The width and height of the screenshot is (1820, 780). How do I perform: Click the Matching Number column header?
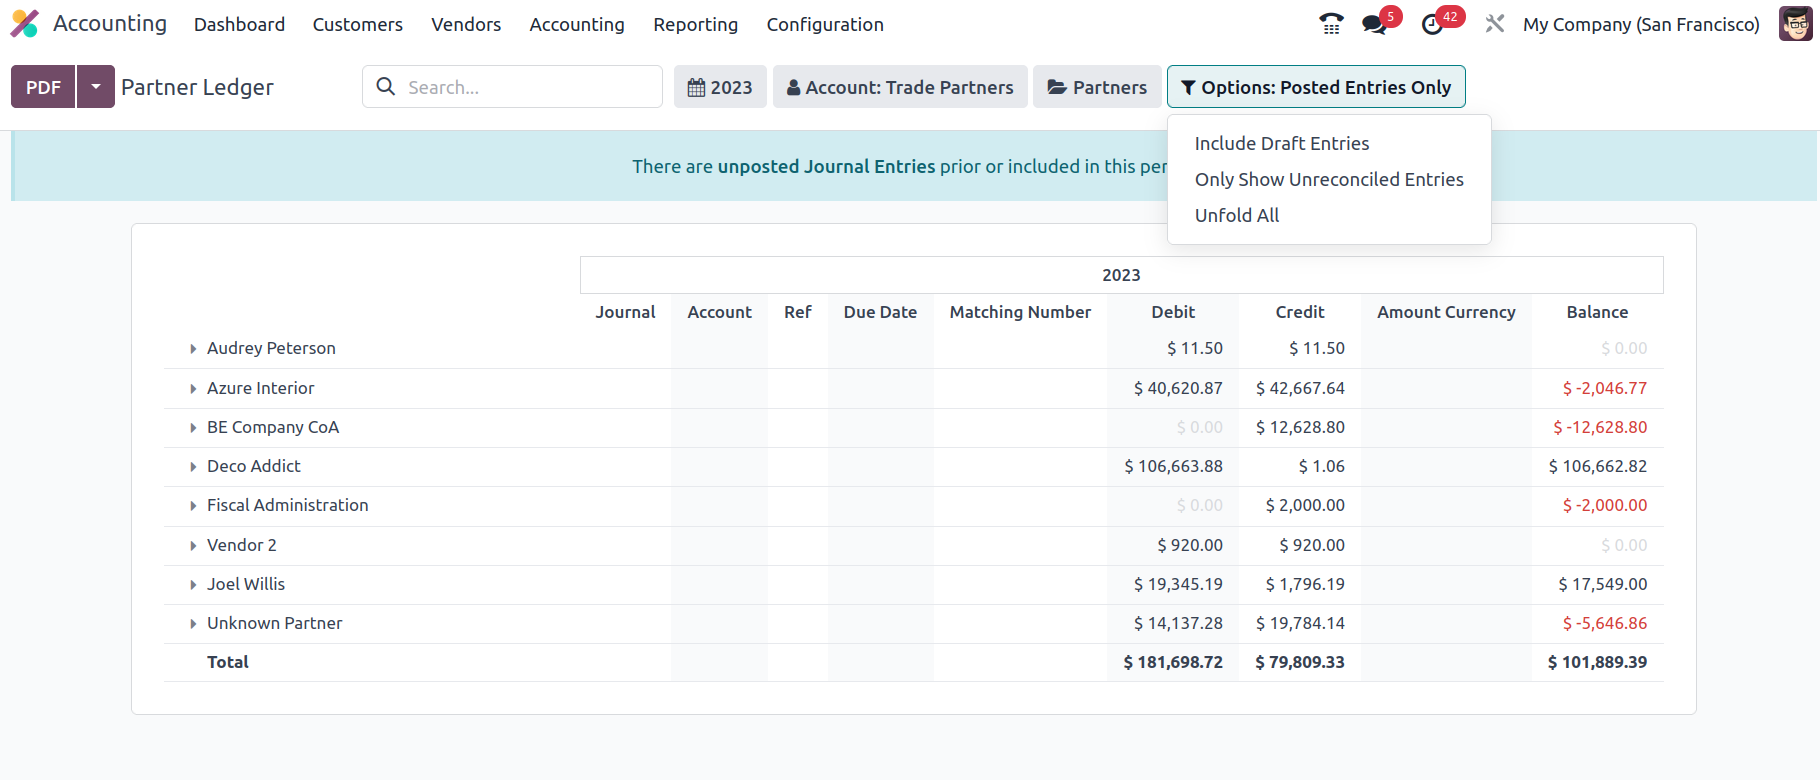pos(1020,312)
